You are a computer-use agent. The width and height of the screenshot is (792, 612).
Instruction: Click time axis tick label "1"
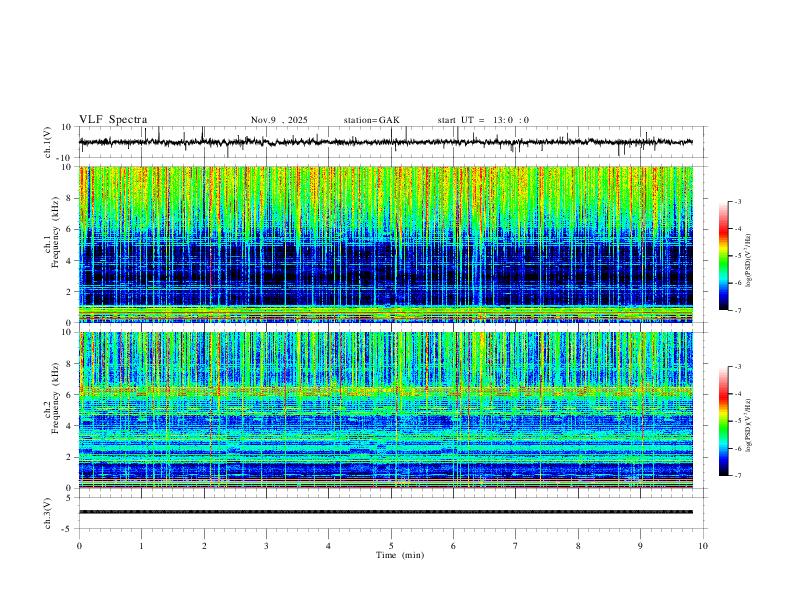141,546
